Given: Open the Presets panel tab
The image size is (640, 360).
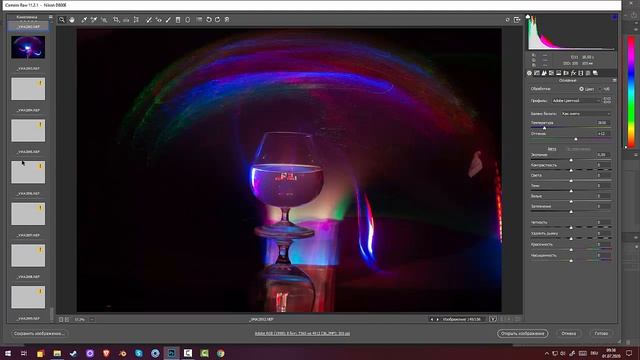Looking at the screenshot, I should pos(588,73).
